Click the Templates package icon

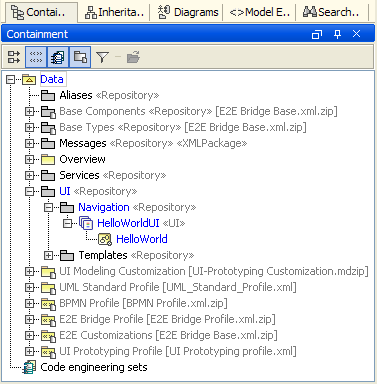coord(67,256)
